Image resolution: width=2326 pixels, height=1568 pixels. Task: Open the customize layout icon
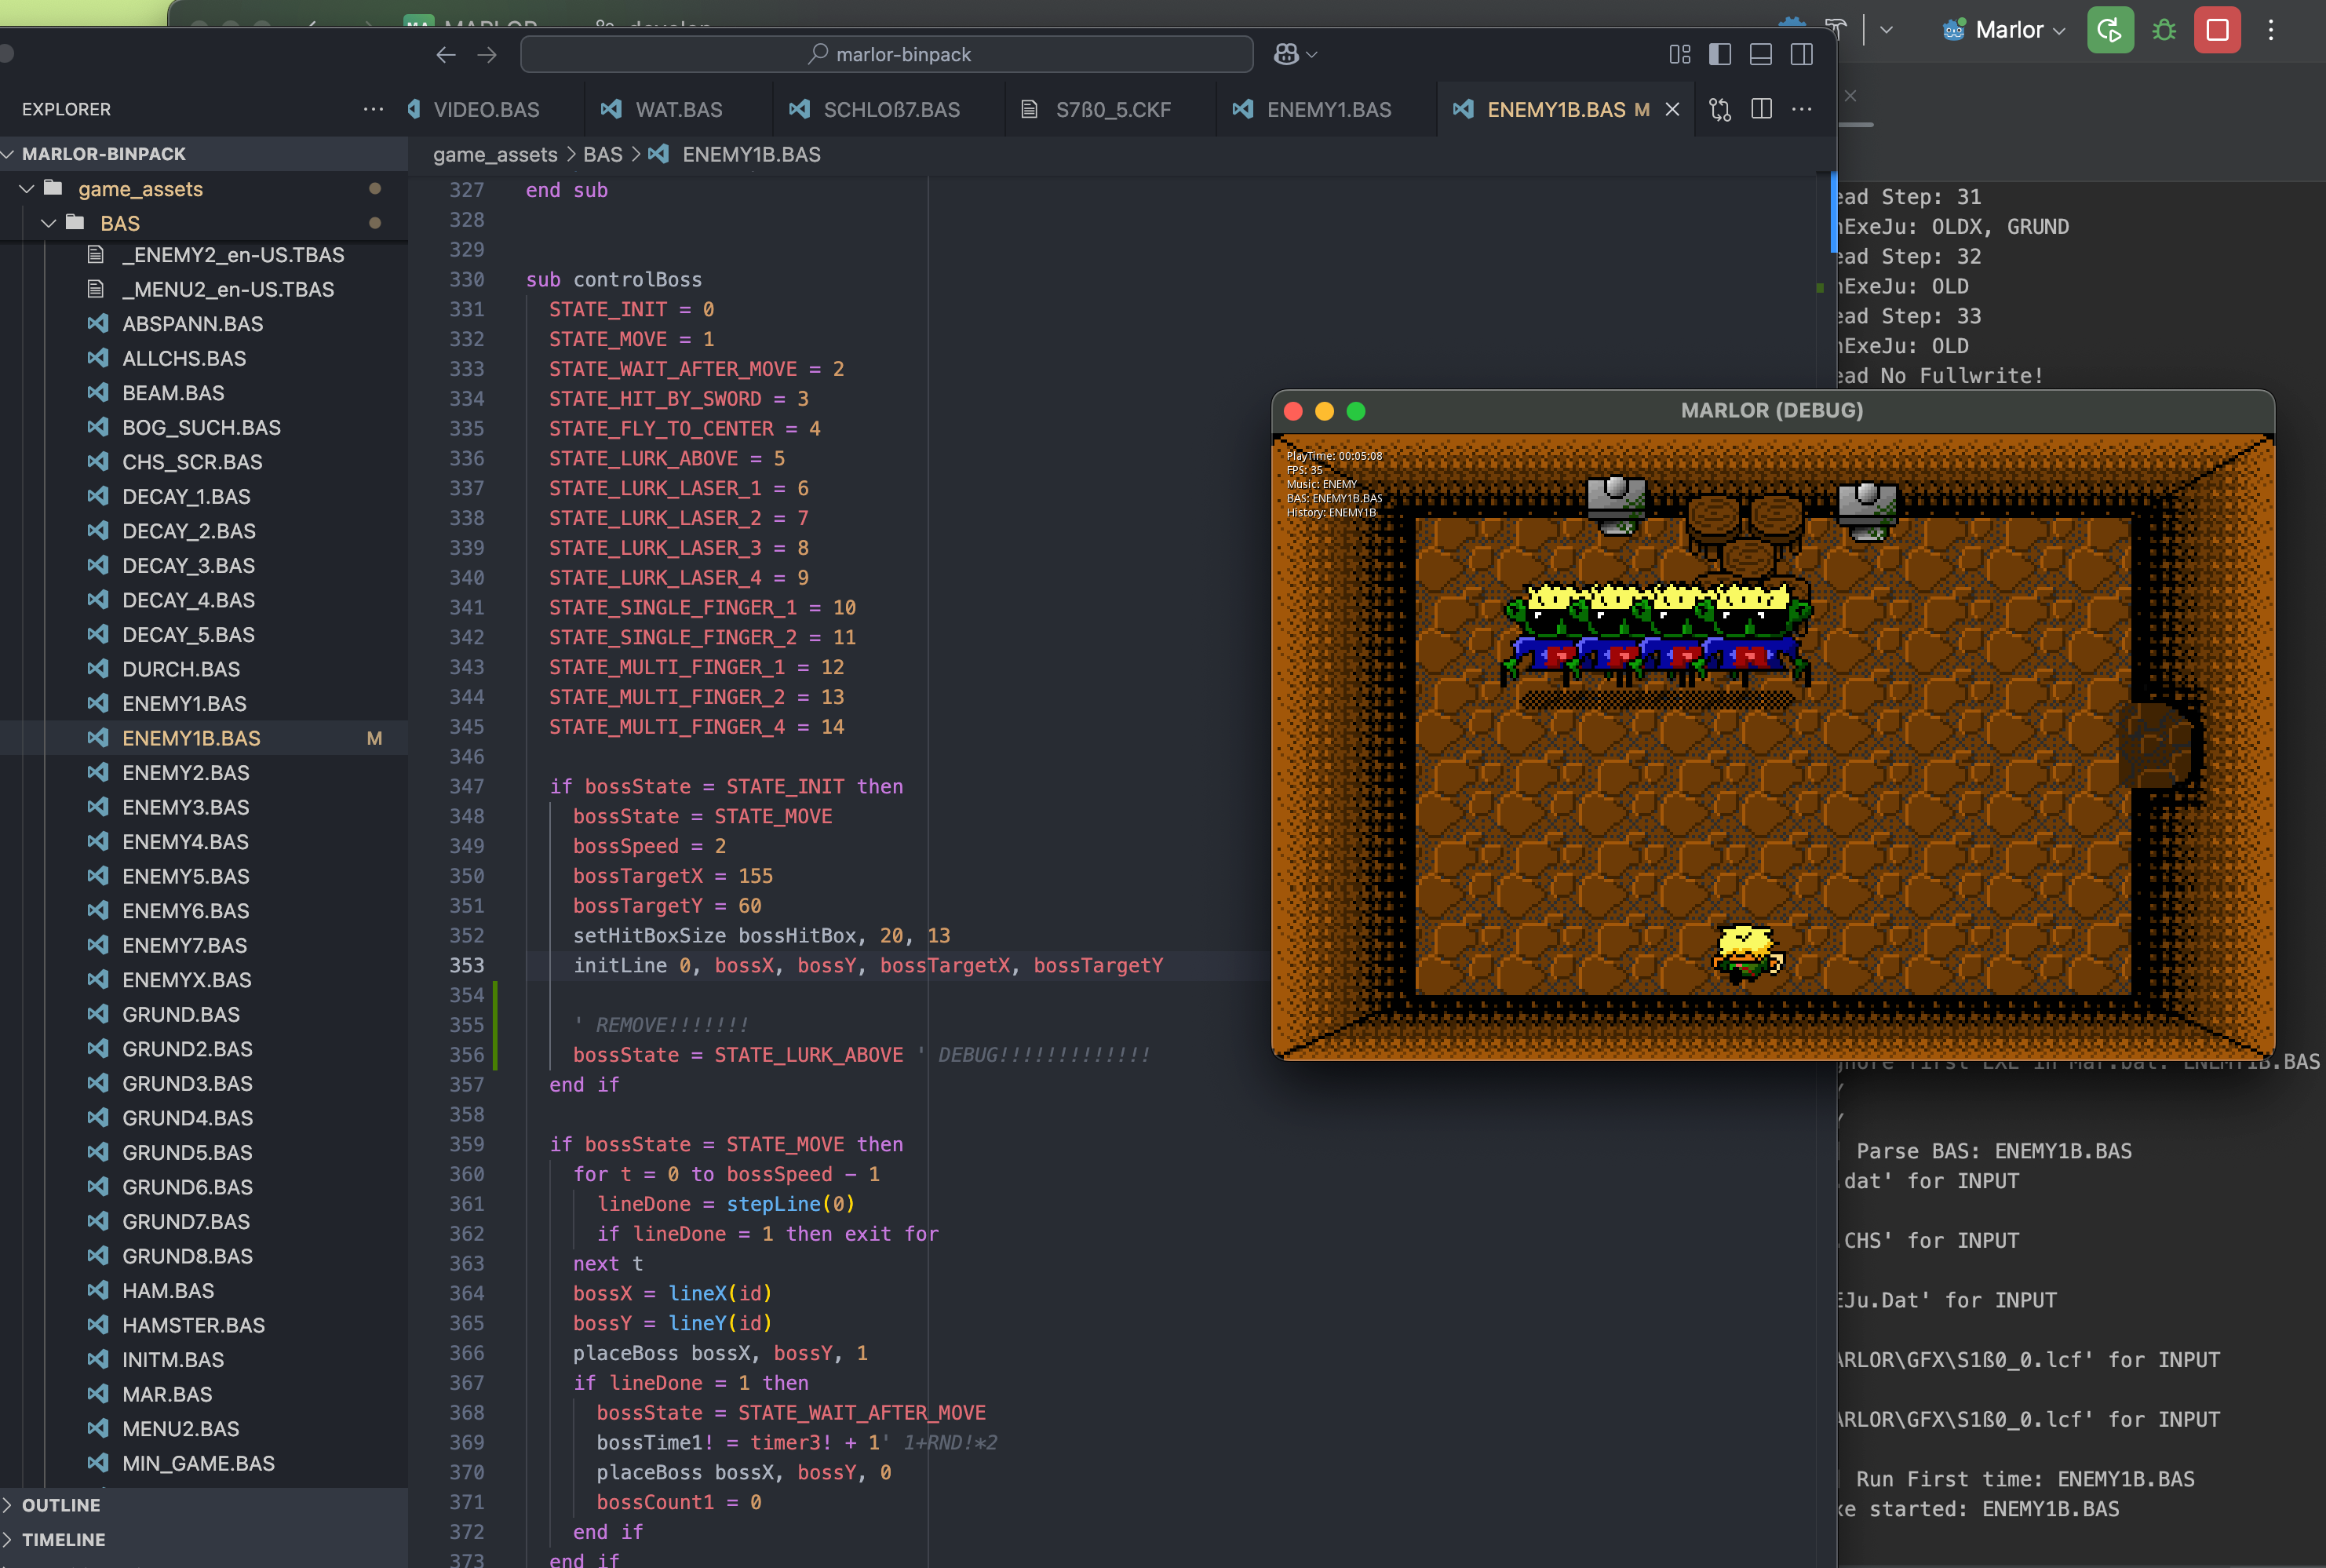[1680, 54]
